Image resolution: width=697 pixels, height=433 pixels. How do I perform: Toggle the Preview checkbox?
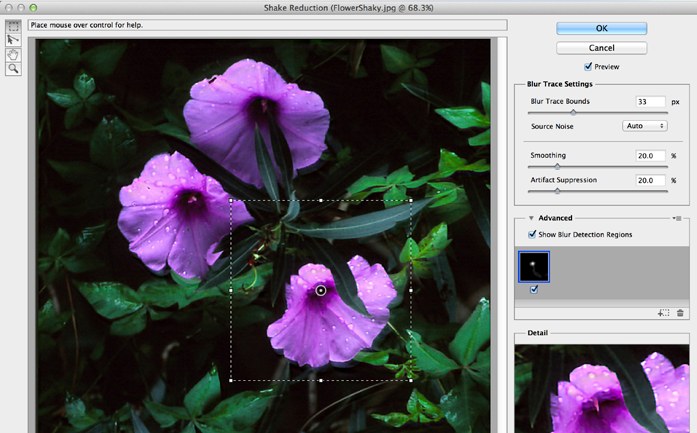588,66
